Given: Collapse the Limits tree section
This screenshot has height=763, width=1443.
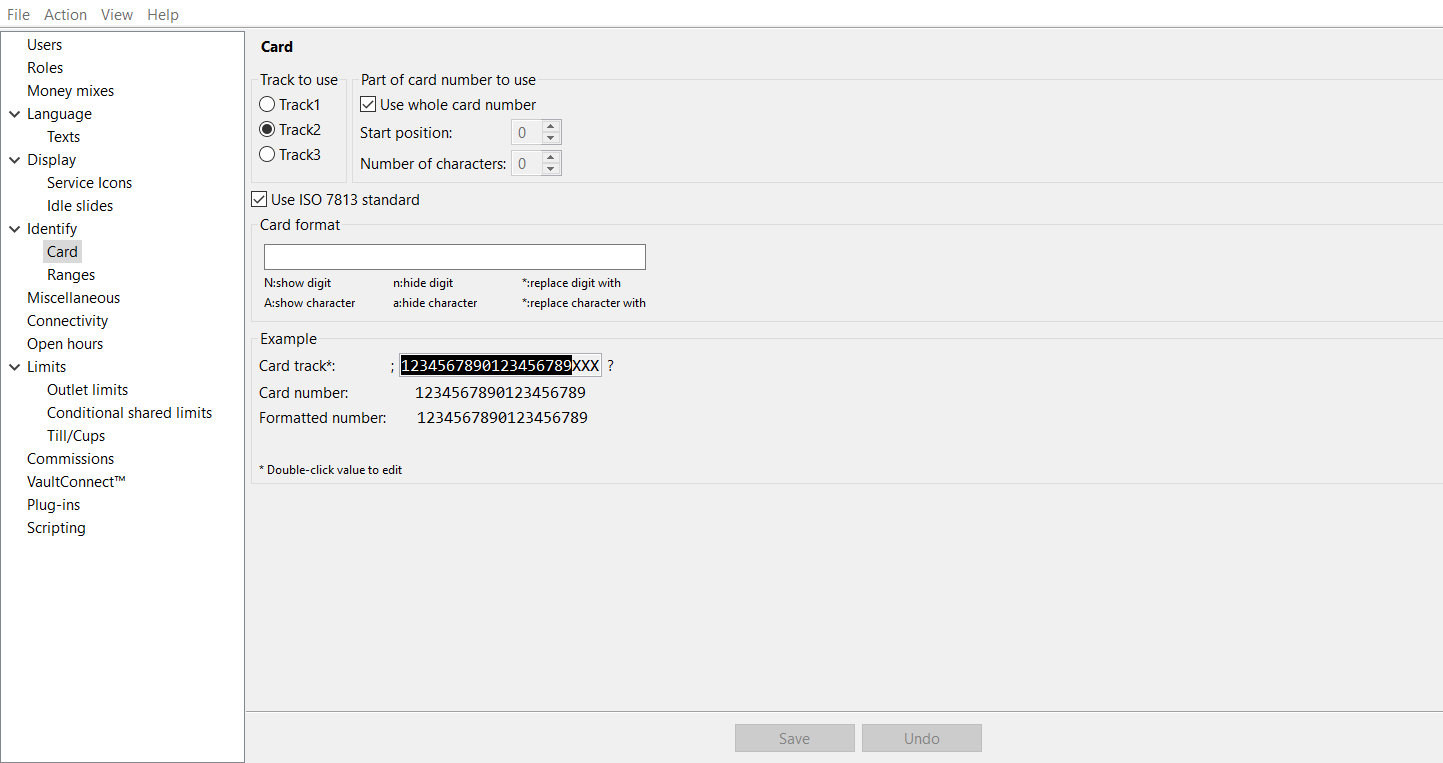Looking at the screenshot, I should click(14, 366).
